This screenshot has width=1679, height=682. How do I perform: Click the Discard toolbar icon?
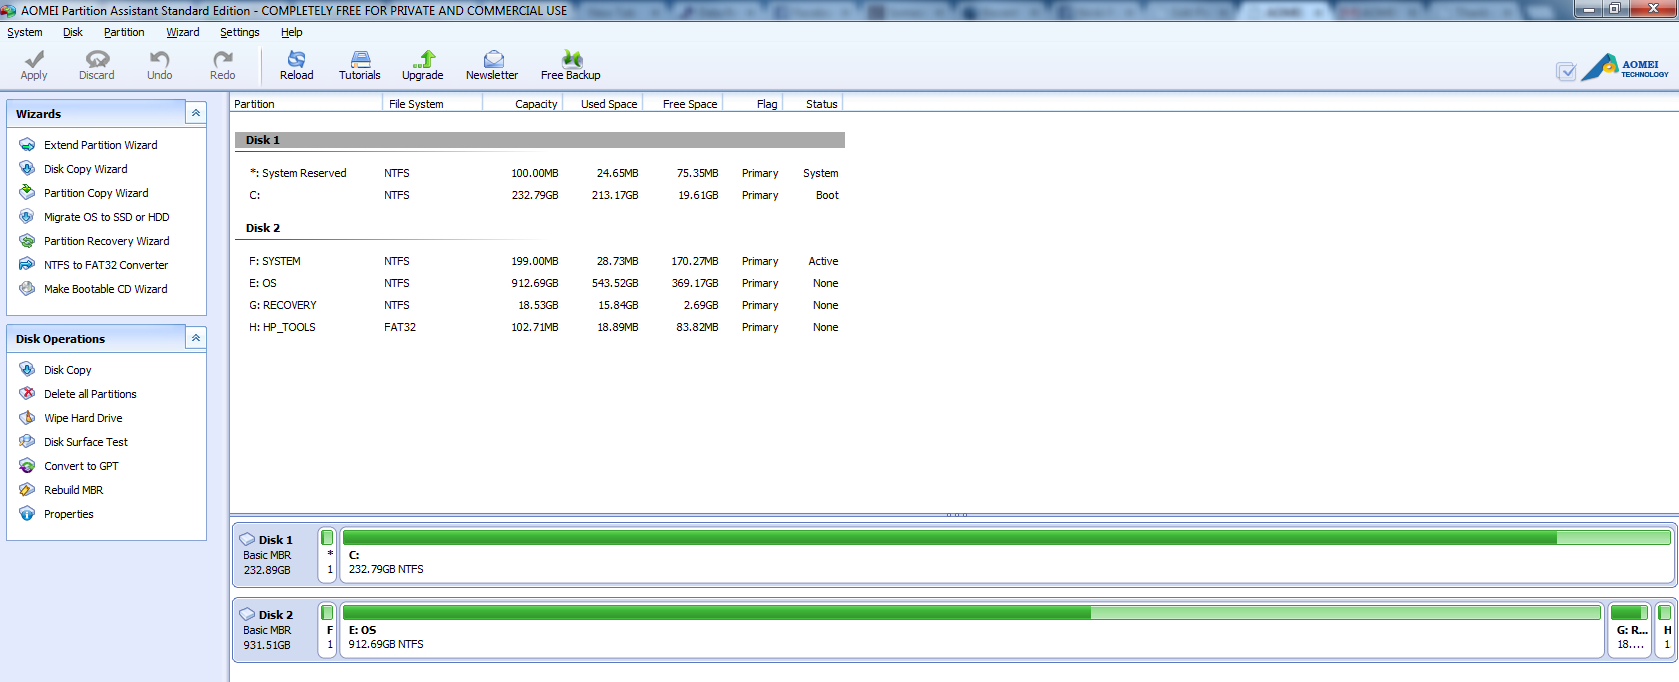[97, 59]
